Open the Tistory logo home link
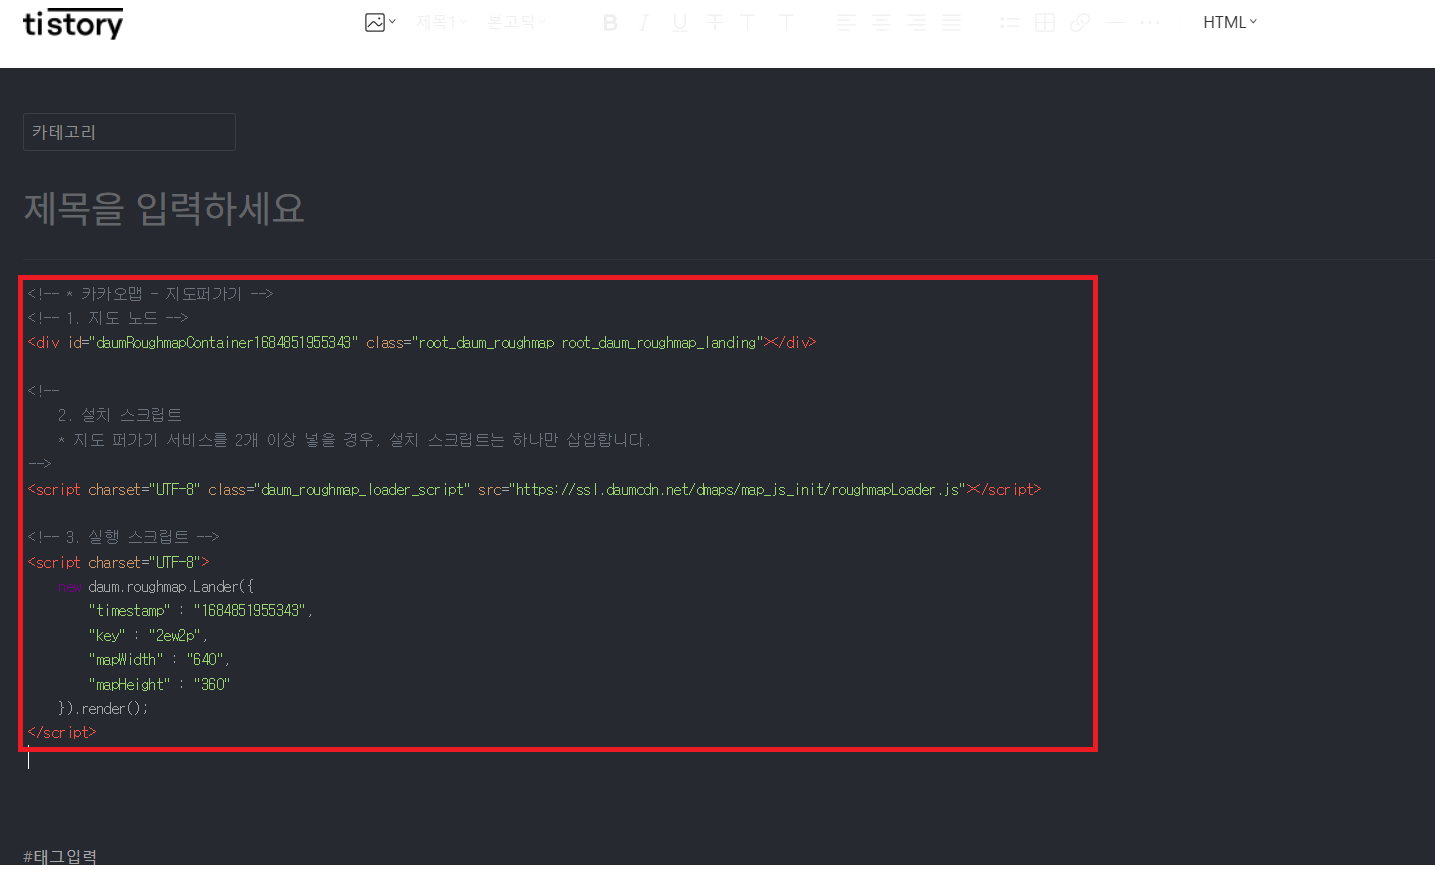1435x879 pixels. 72,23
